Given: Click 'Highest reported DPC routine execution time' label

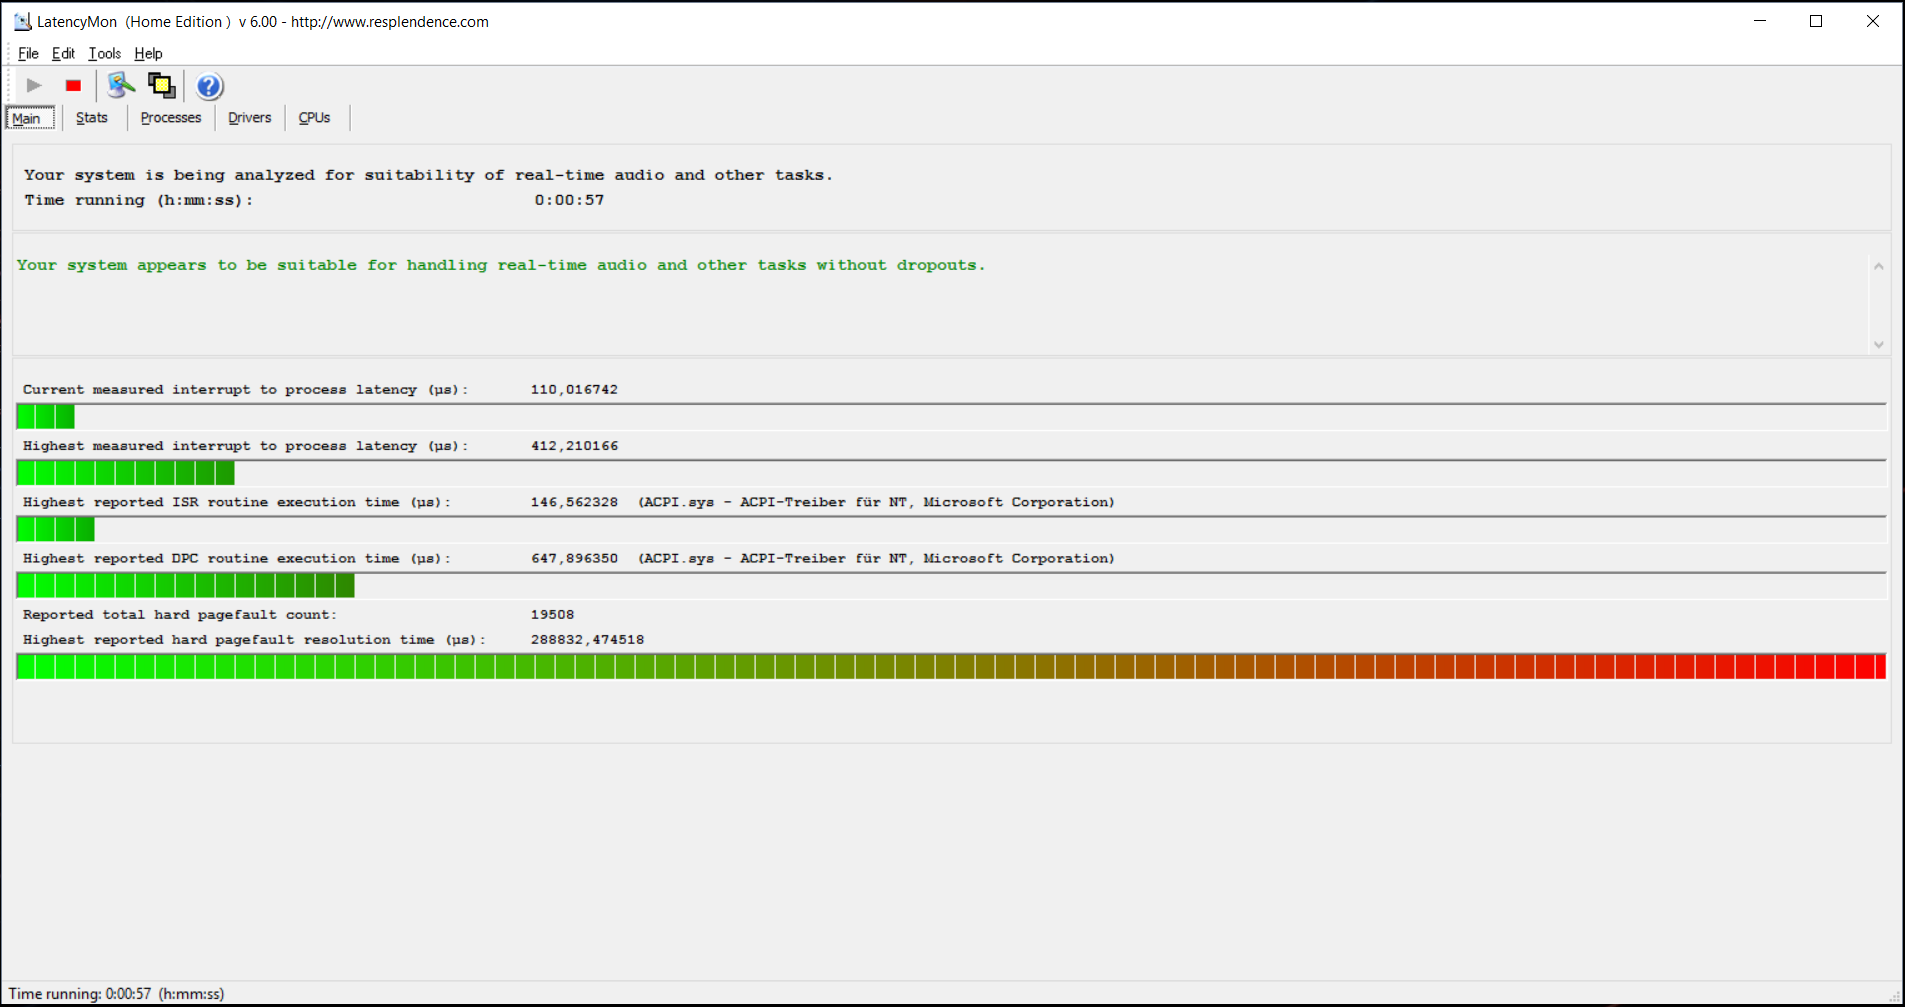Looking at the screenshot, I should [237, 558].
